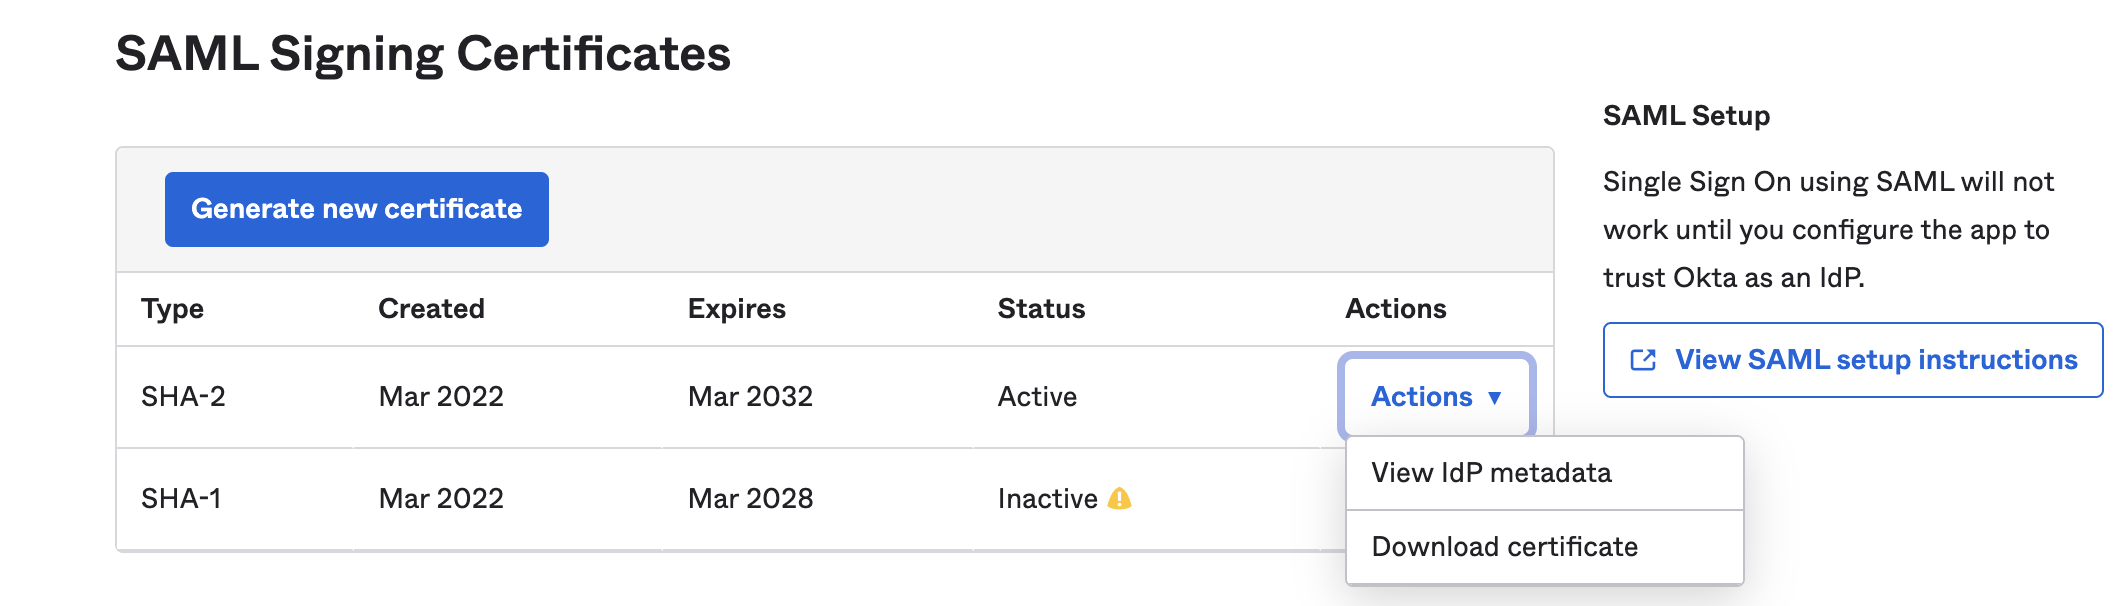Click the external link icon
This screenshot has width=2128, height=606.
point(1643,360)
